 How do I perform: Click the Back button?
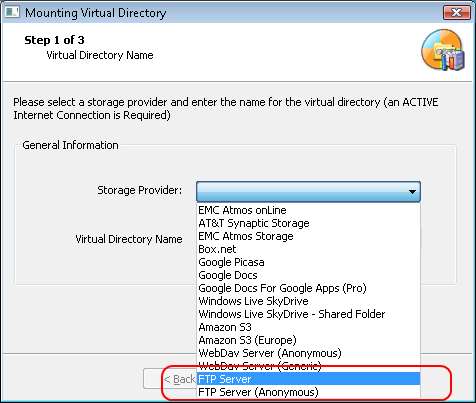pyautogui.click(x=170, y=379)
